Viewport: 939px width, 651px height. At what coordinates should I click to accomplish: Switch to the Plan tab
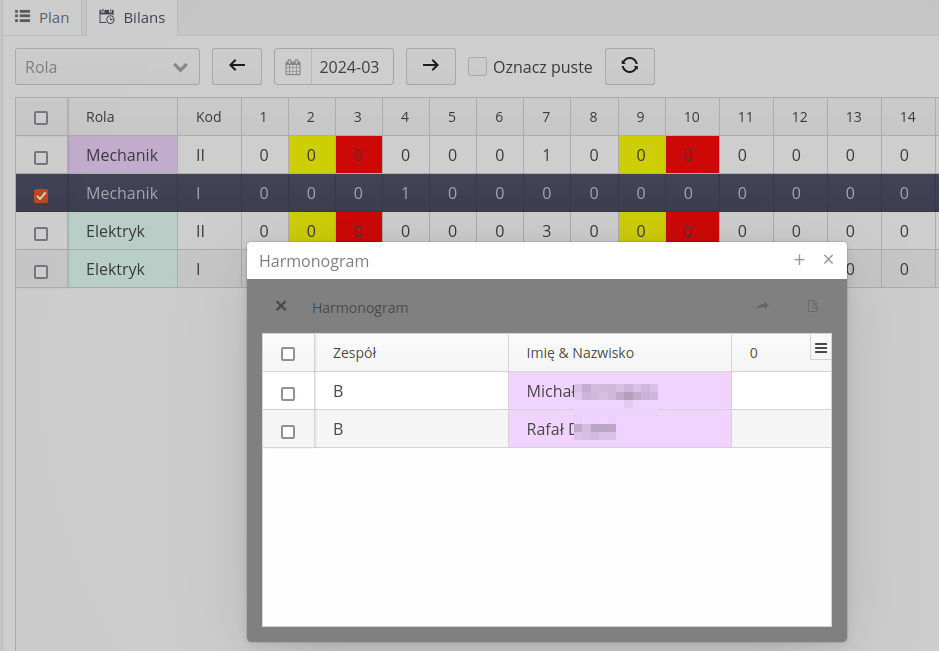(x=42, y=18)
